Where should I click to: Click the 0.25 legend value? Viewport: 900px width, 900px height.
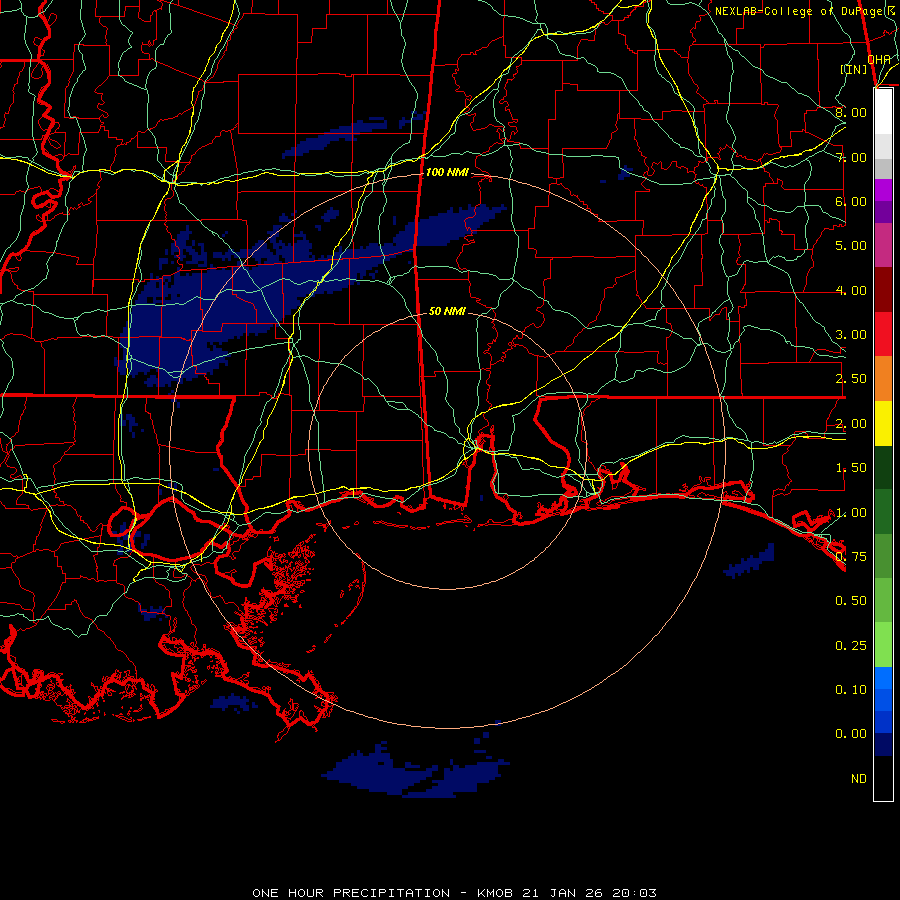pos(851,646)
